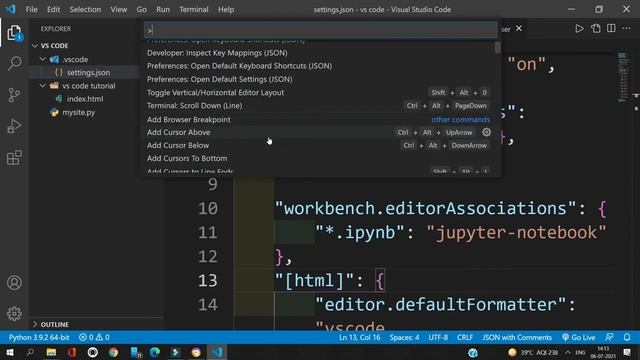640x360 pixels.
Task: Change Spaces: 4 indentation setting
Action: 404,338
